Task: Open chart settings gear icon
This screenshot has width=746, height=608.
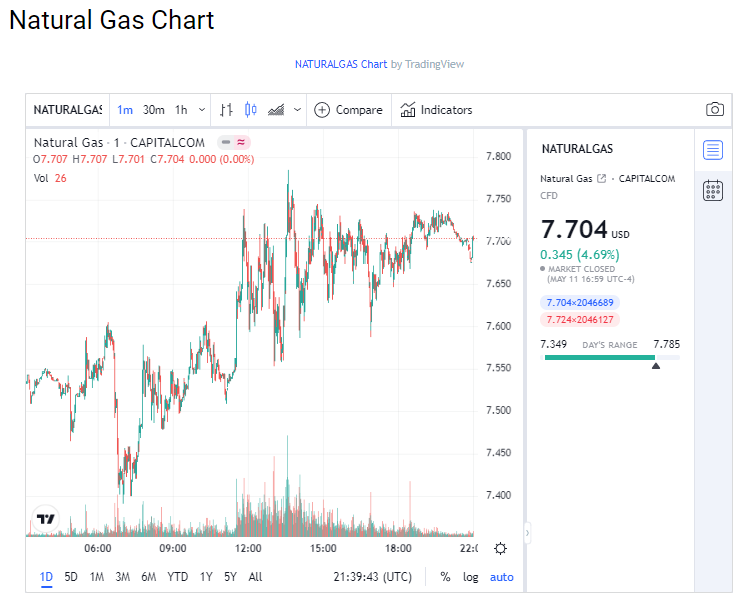Action: [500, 549]
